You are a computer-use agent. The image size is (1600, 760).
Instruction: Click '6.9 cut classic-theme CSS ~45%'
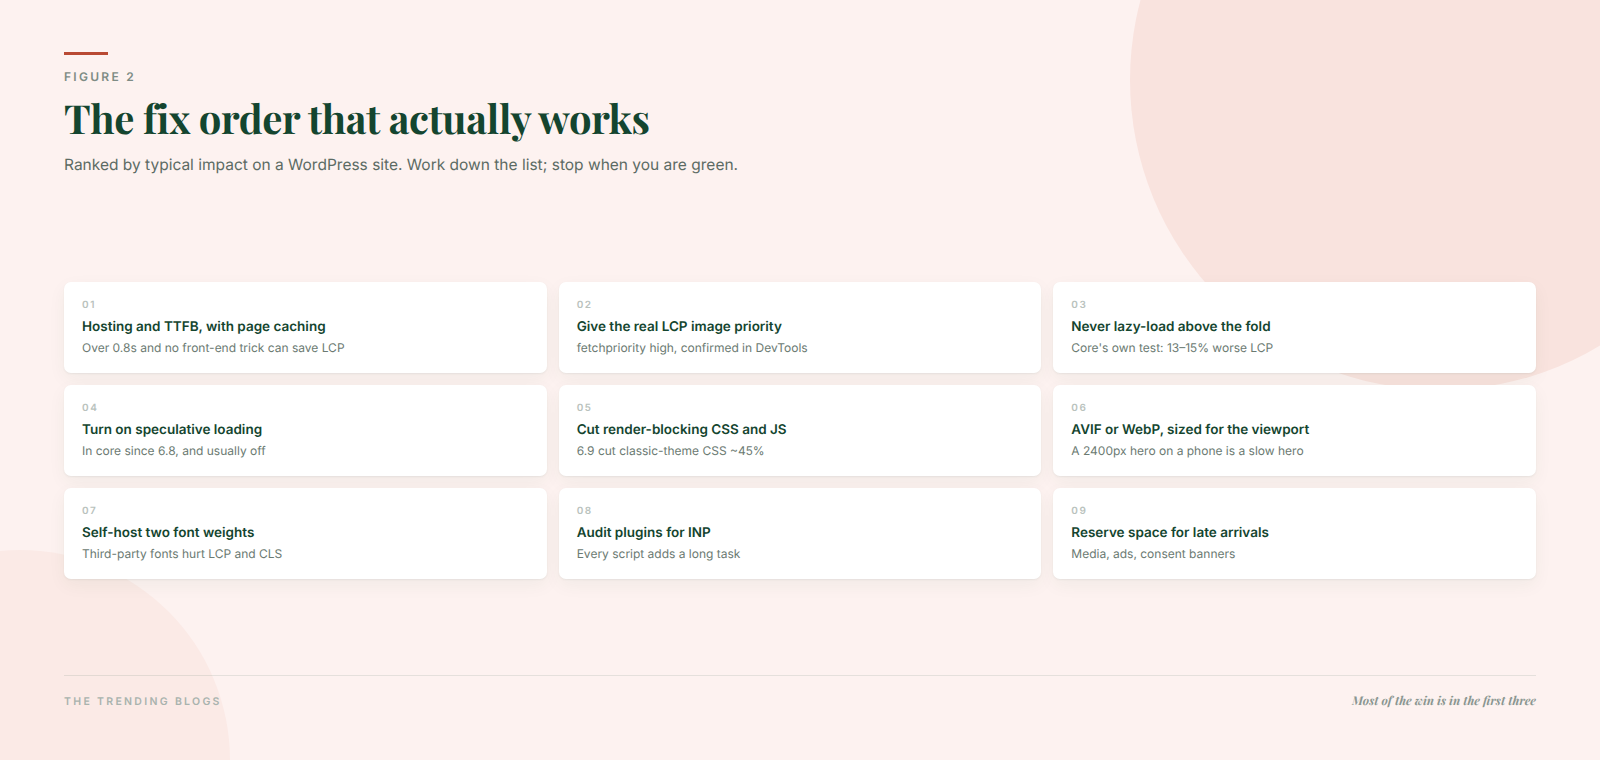coord(670,451)
